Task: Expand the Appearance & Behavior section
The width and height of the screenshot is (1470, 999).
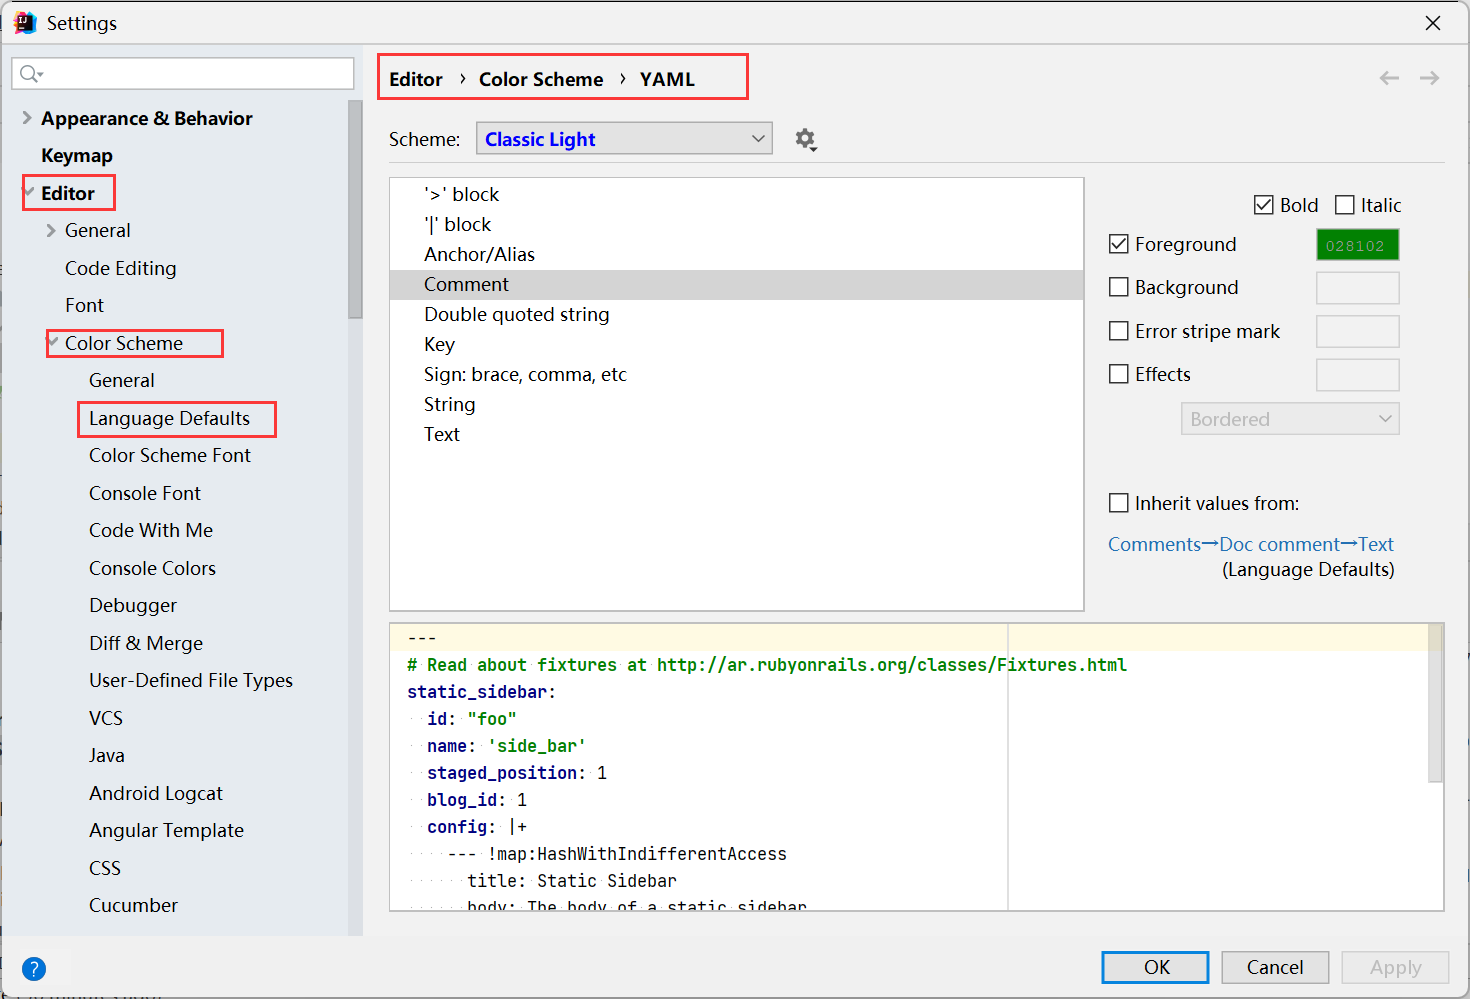Action: (x=26, y=118)
